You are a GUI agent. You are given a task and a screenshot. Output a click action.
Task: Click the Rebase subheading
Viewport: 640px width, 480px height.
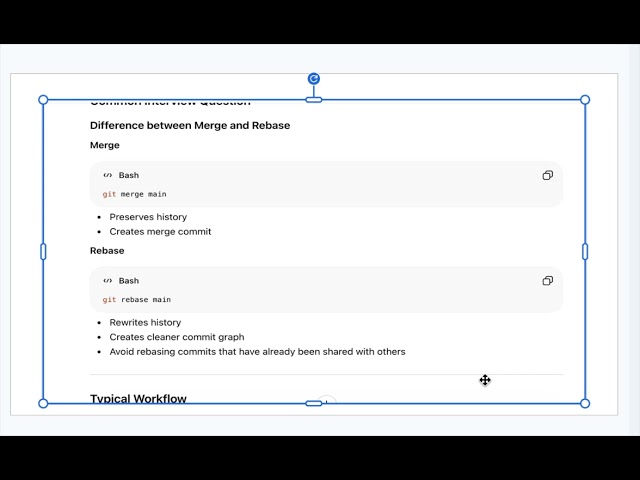click(x=107, y=251)
